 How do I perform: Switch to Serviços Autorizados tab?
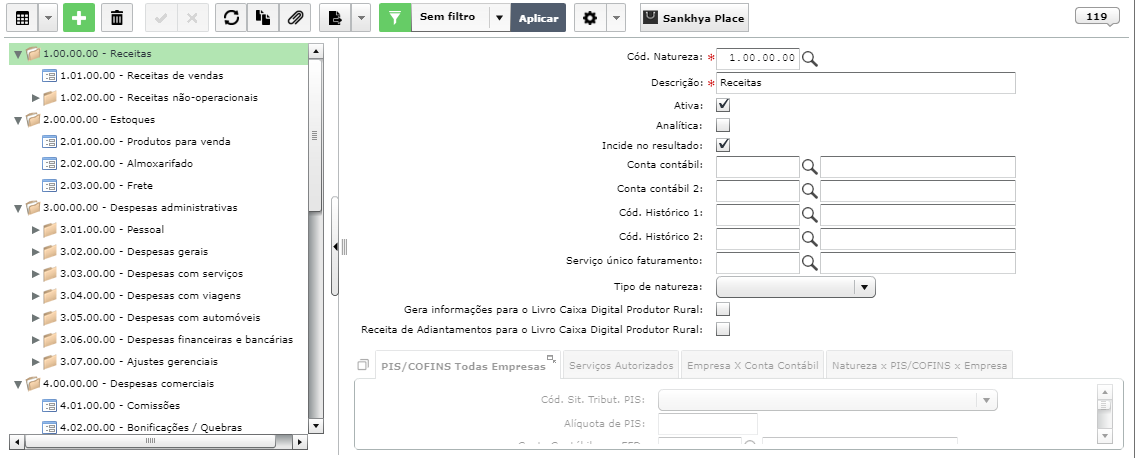tap(621, 366)
